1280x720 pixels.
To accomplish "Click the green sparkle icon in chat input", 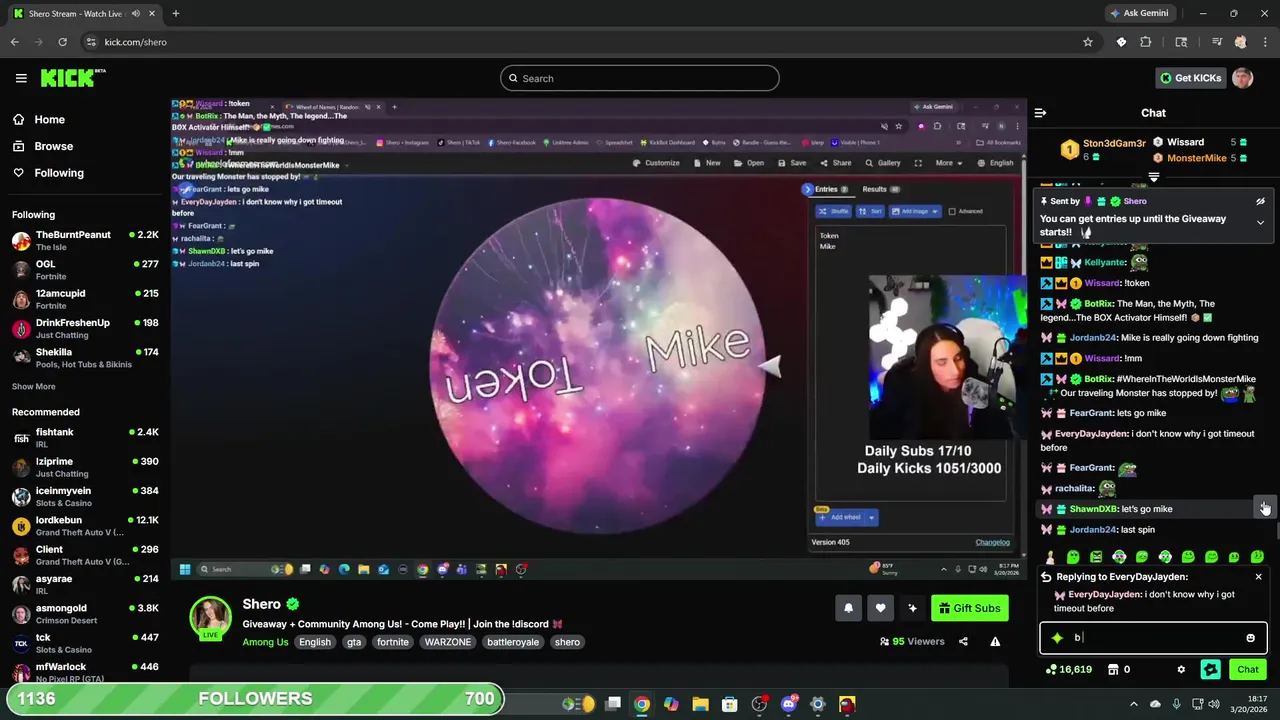I will (1057, 638).
